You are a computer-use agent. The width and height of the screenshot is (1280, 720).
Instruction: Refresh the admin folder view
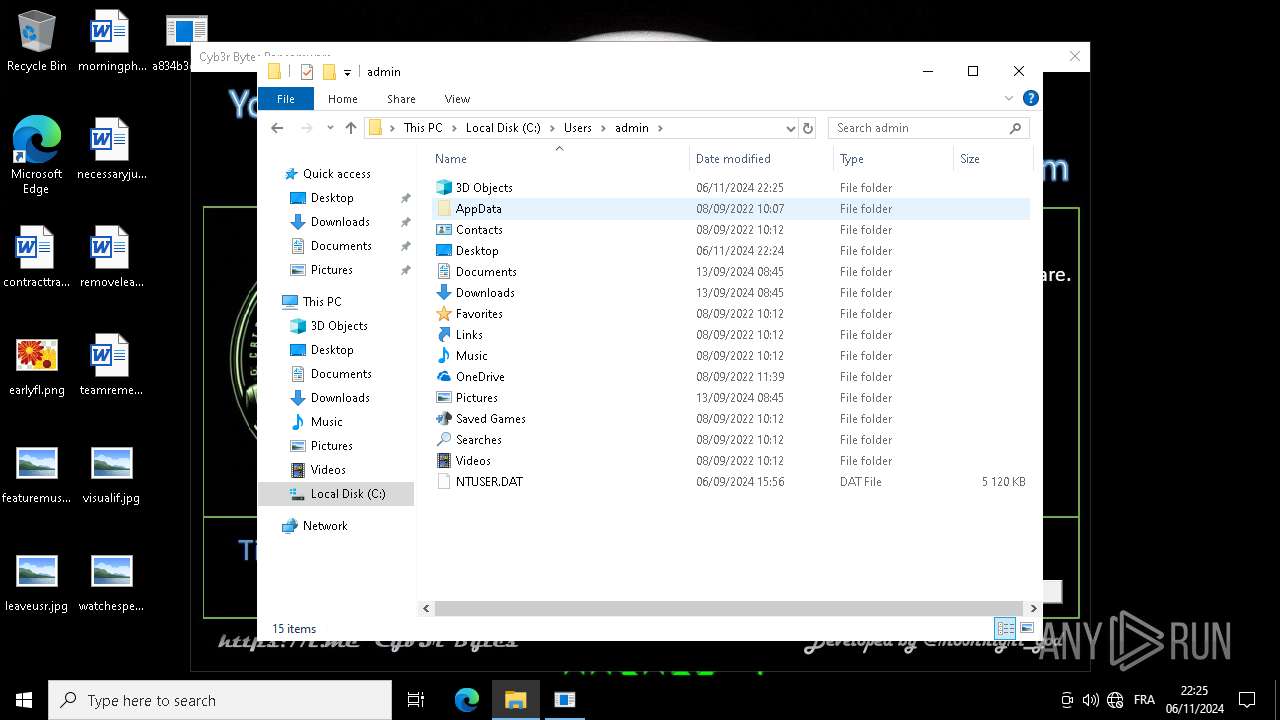[808, 128]
